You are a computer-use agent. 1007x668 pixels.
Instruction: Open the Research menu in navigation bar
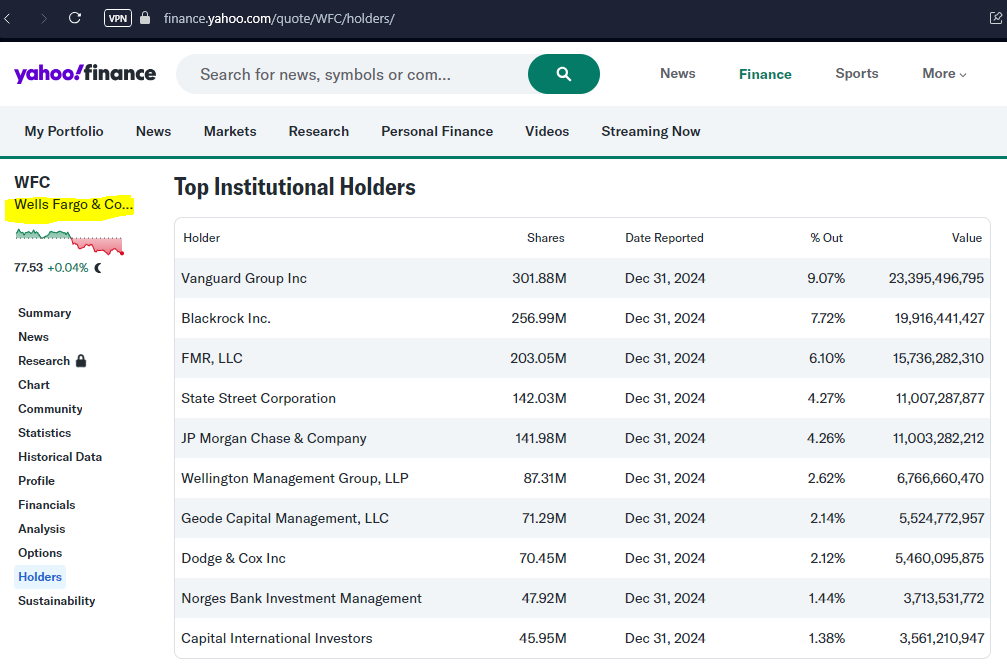pyautogui.click(x=319, y=131)
